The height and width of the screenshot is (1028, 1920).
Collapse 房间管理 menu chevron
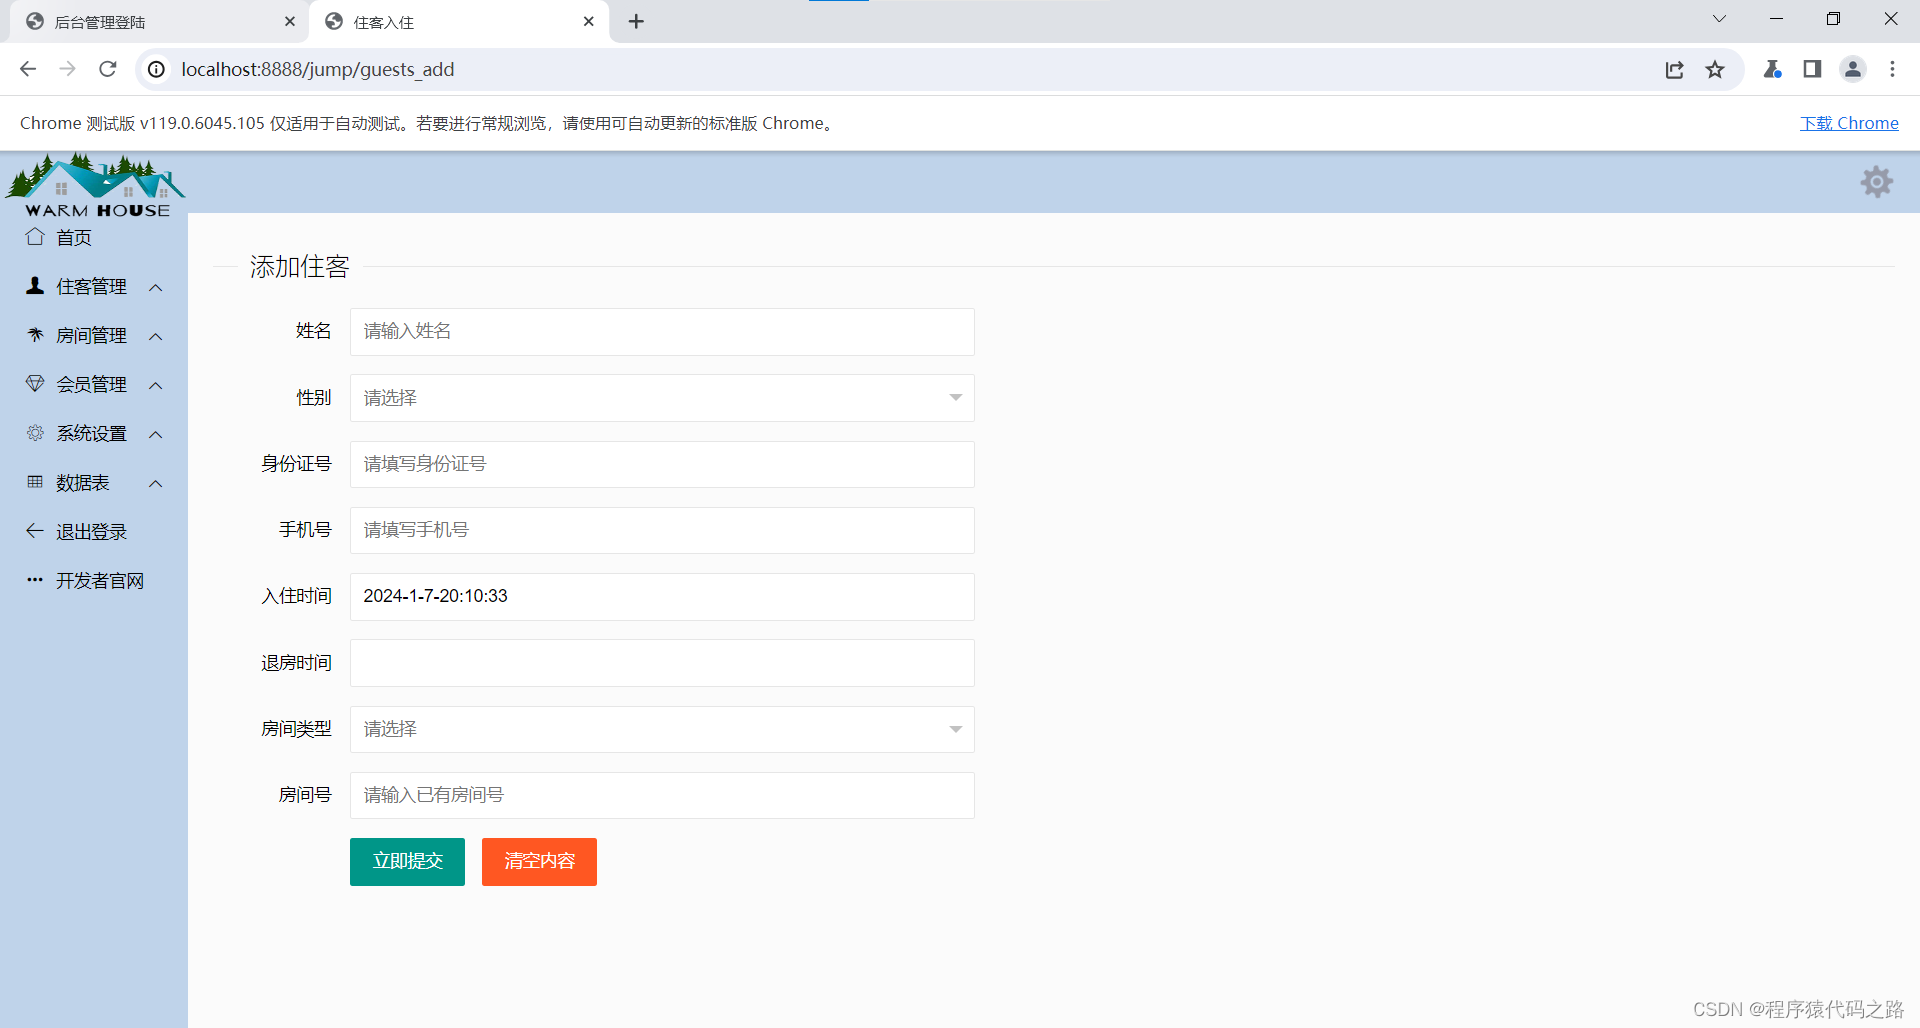tap(156, 336)
